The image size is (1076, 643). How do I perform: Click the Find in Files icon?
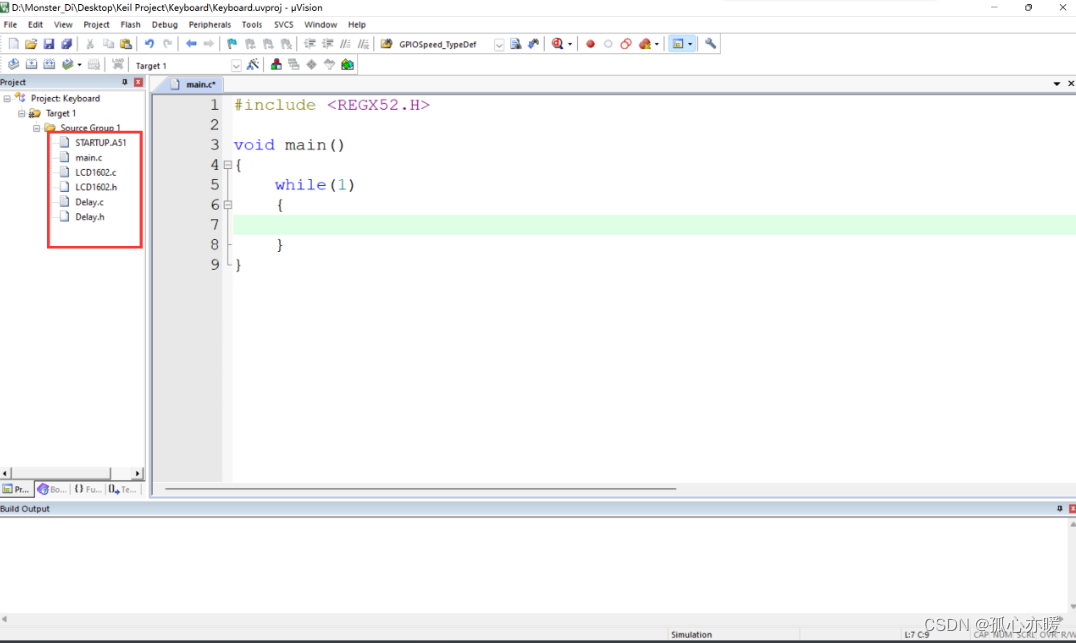point(386,44)
